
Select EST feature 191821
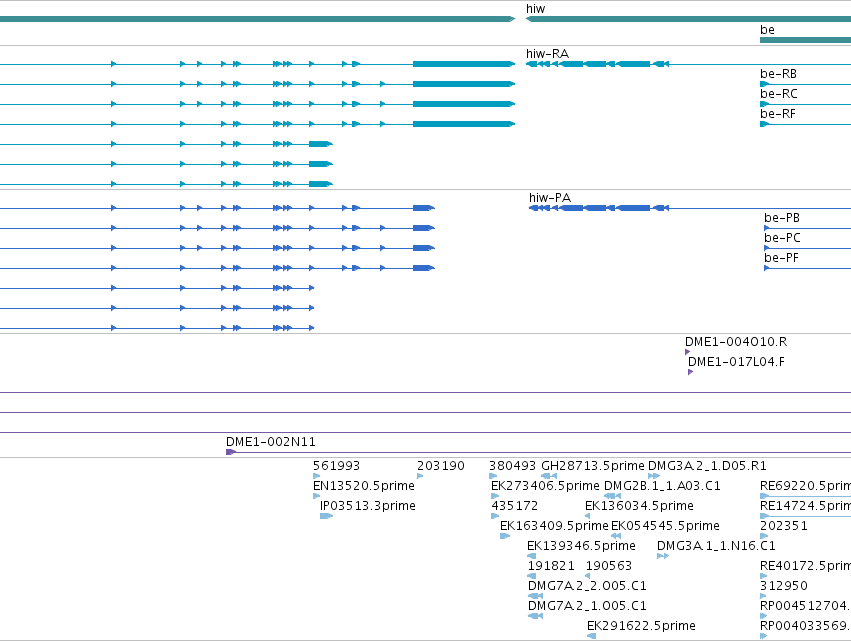coord(551,566)
